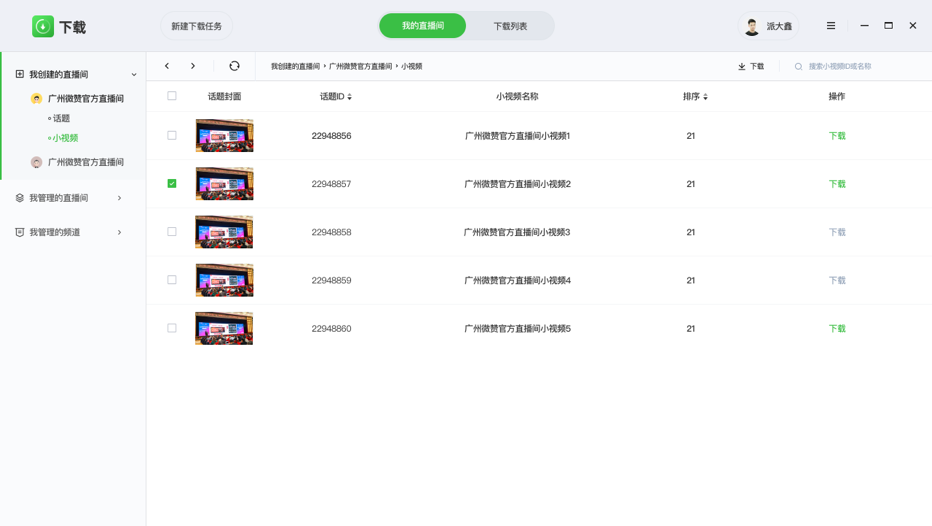The width and height of the screenshot is (932, 526).
Task: Click the 新建下载任务 button
Action: point(196,26)
